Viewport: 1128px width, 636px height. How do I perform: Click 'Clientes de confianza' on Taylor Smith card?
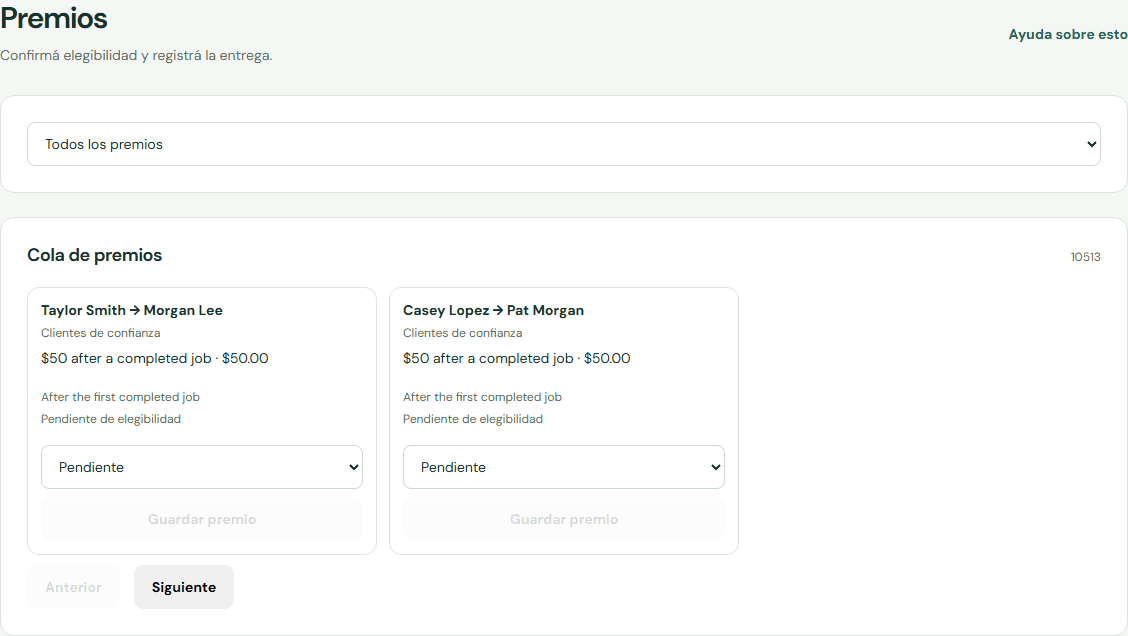[x=101, y=333]
